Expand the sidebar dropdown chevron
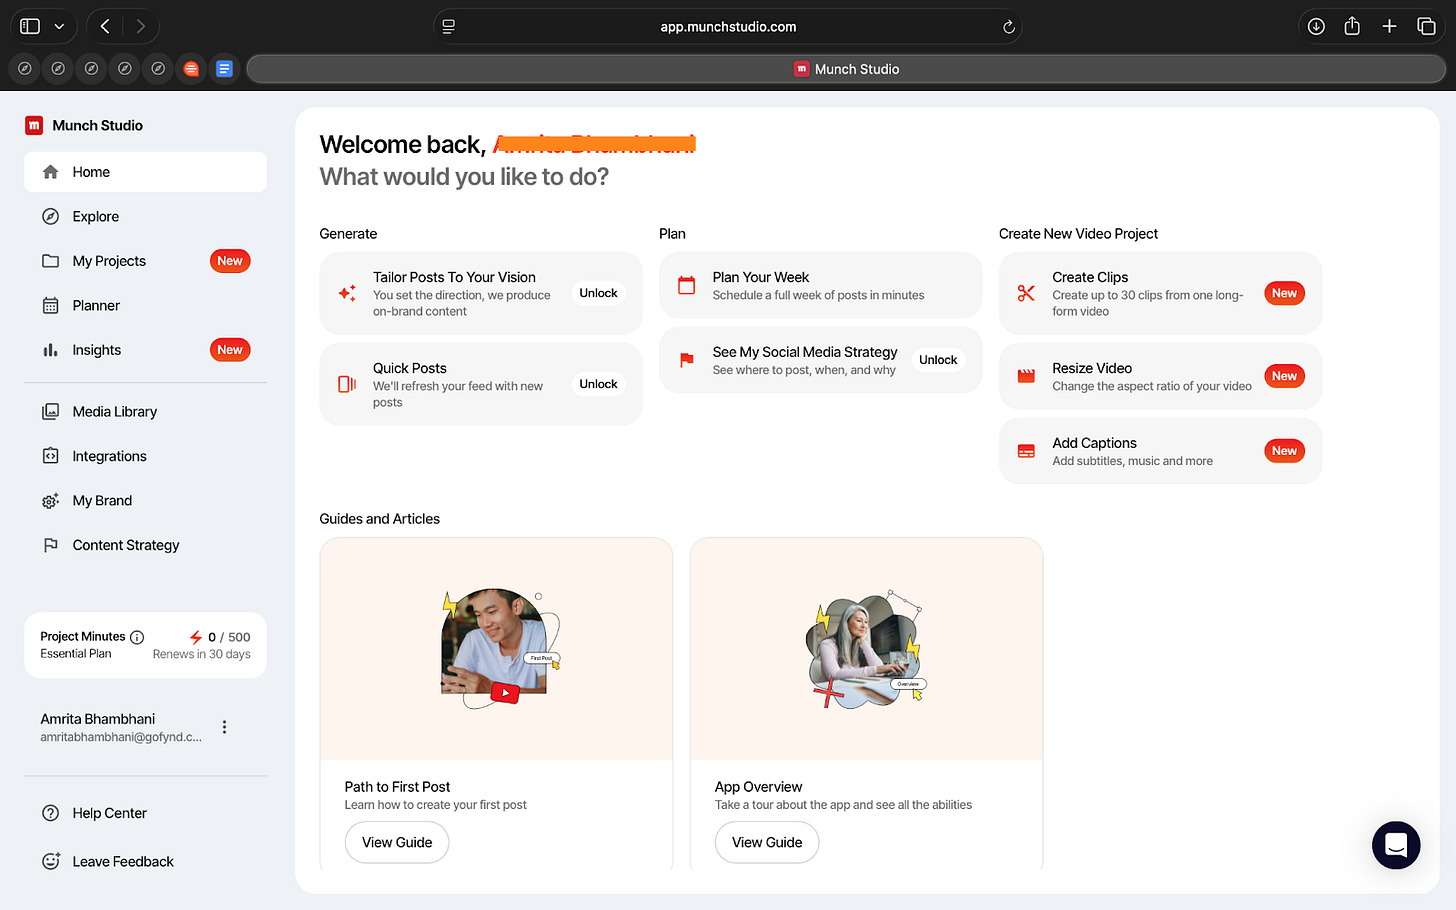The width and height of the screenshot is (1456, 910). (59, 27)
